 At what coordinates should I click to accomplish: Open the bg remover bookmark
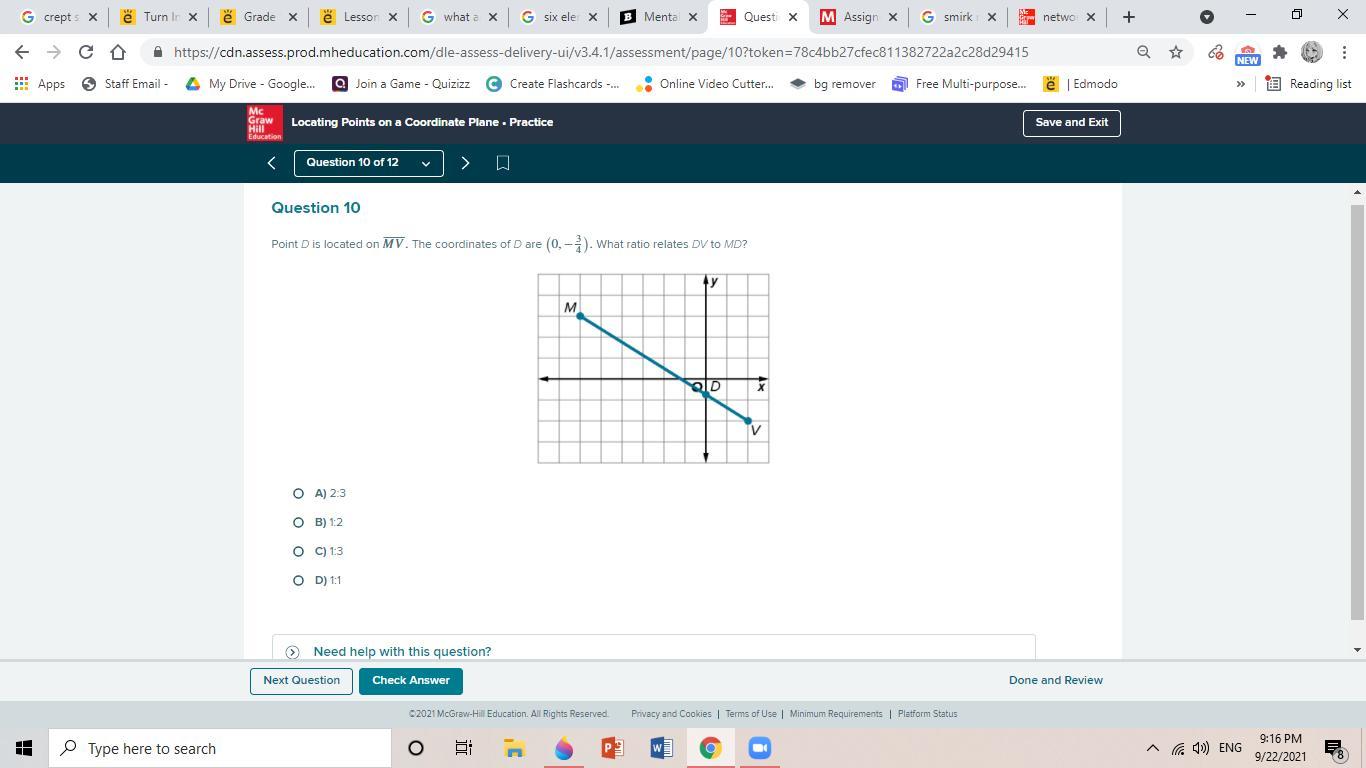pos(833,84)
